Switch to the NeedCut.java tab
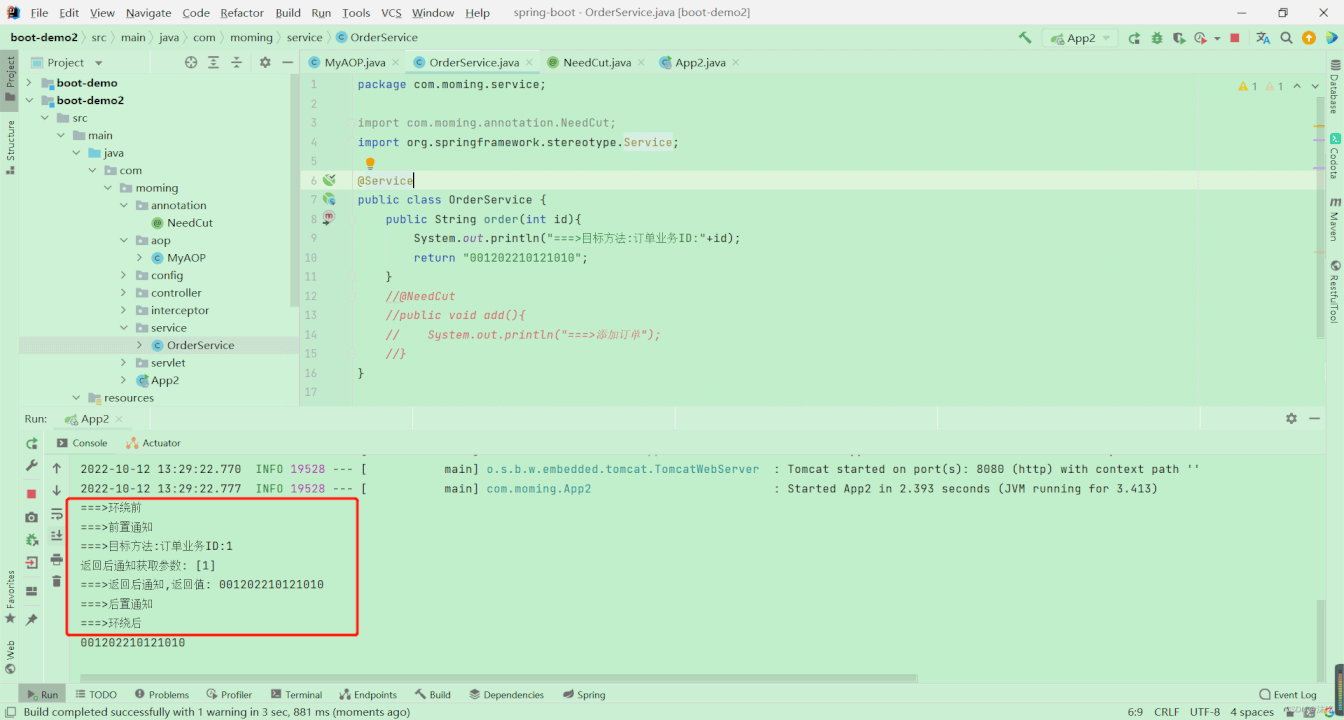This screenshot has height=720, width=1344. pyautogui.click(x=597, y=62)
